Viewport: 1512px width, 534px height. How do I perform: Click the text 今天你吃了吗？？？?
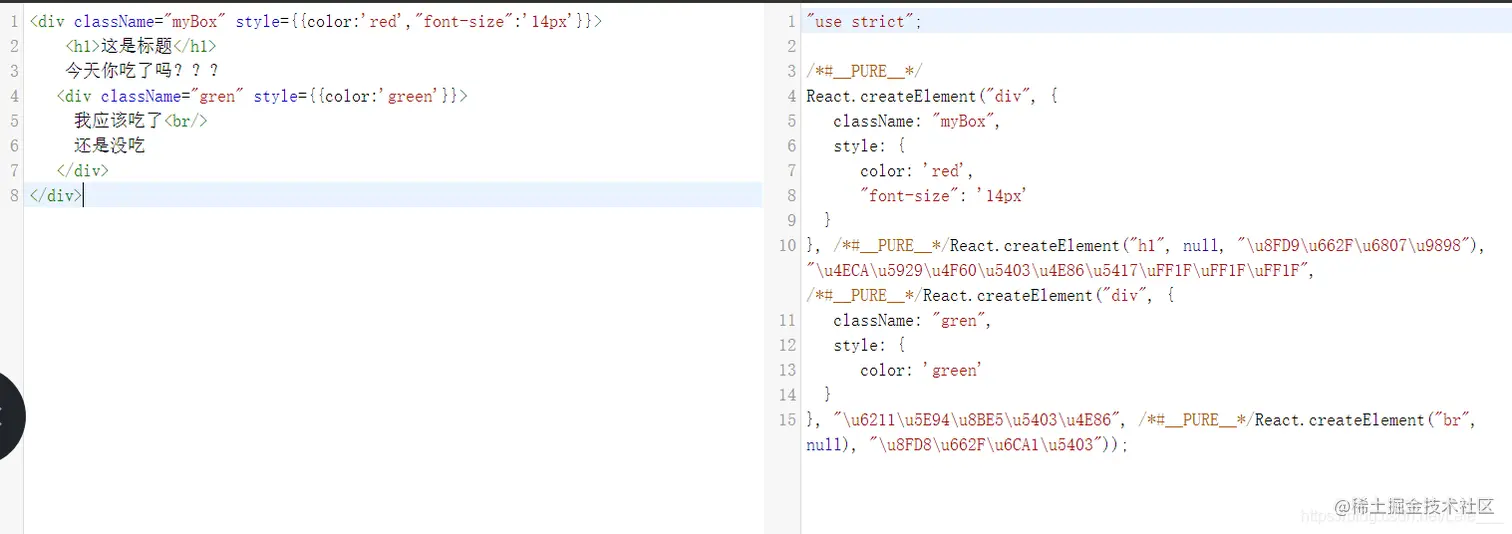tap(142, 71)
